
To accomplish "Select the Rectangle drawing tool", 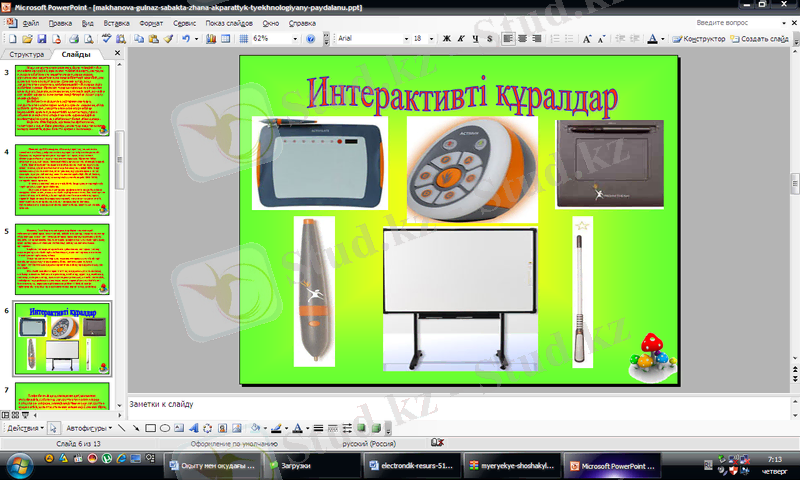I will [149, 428].
